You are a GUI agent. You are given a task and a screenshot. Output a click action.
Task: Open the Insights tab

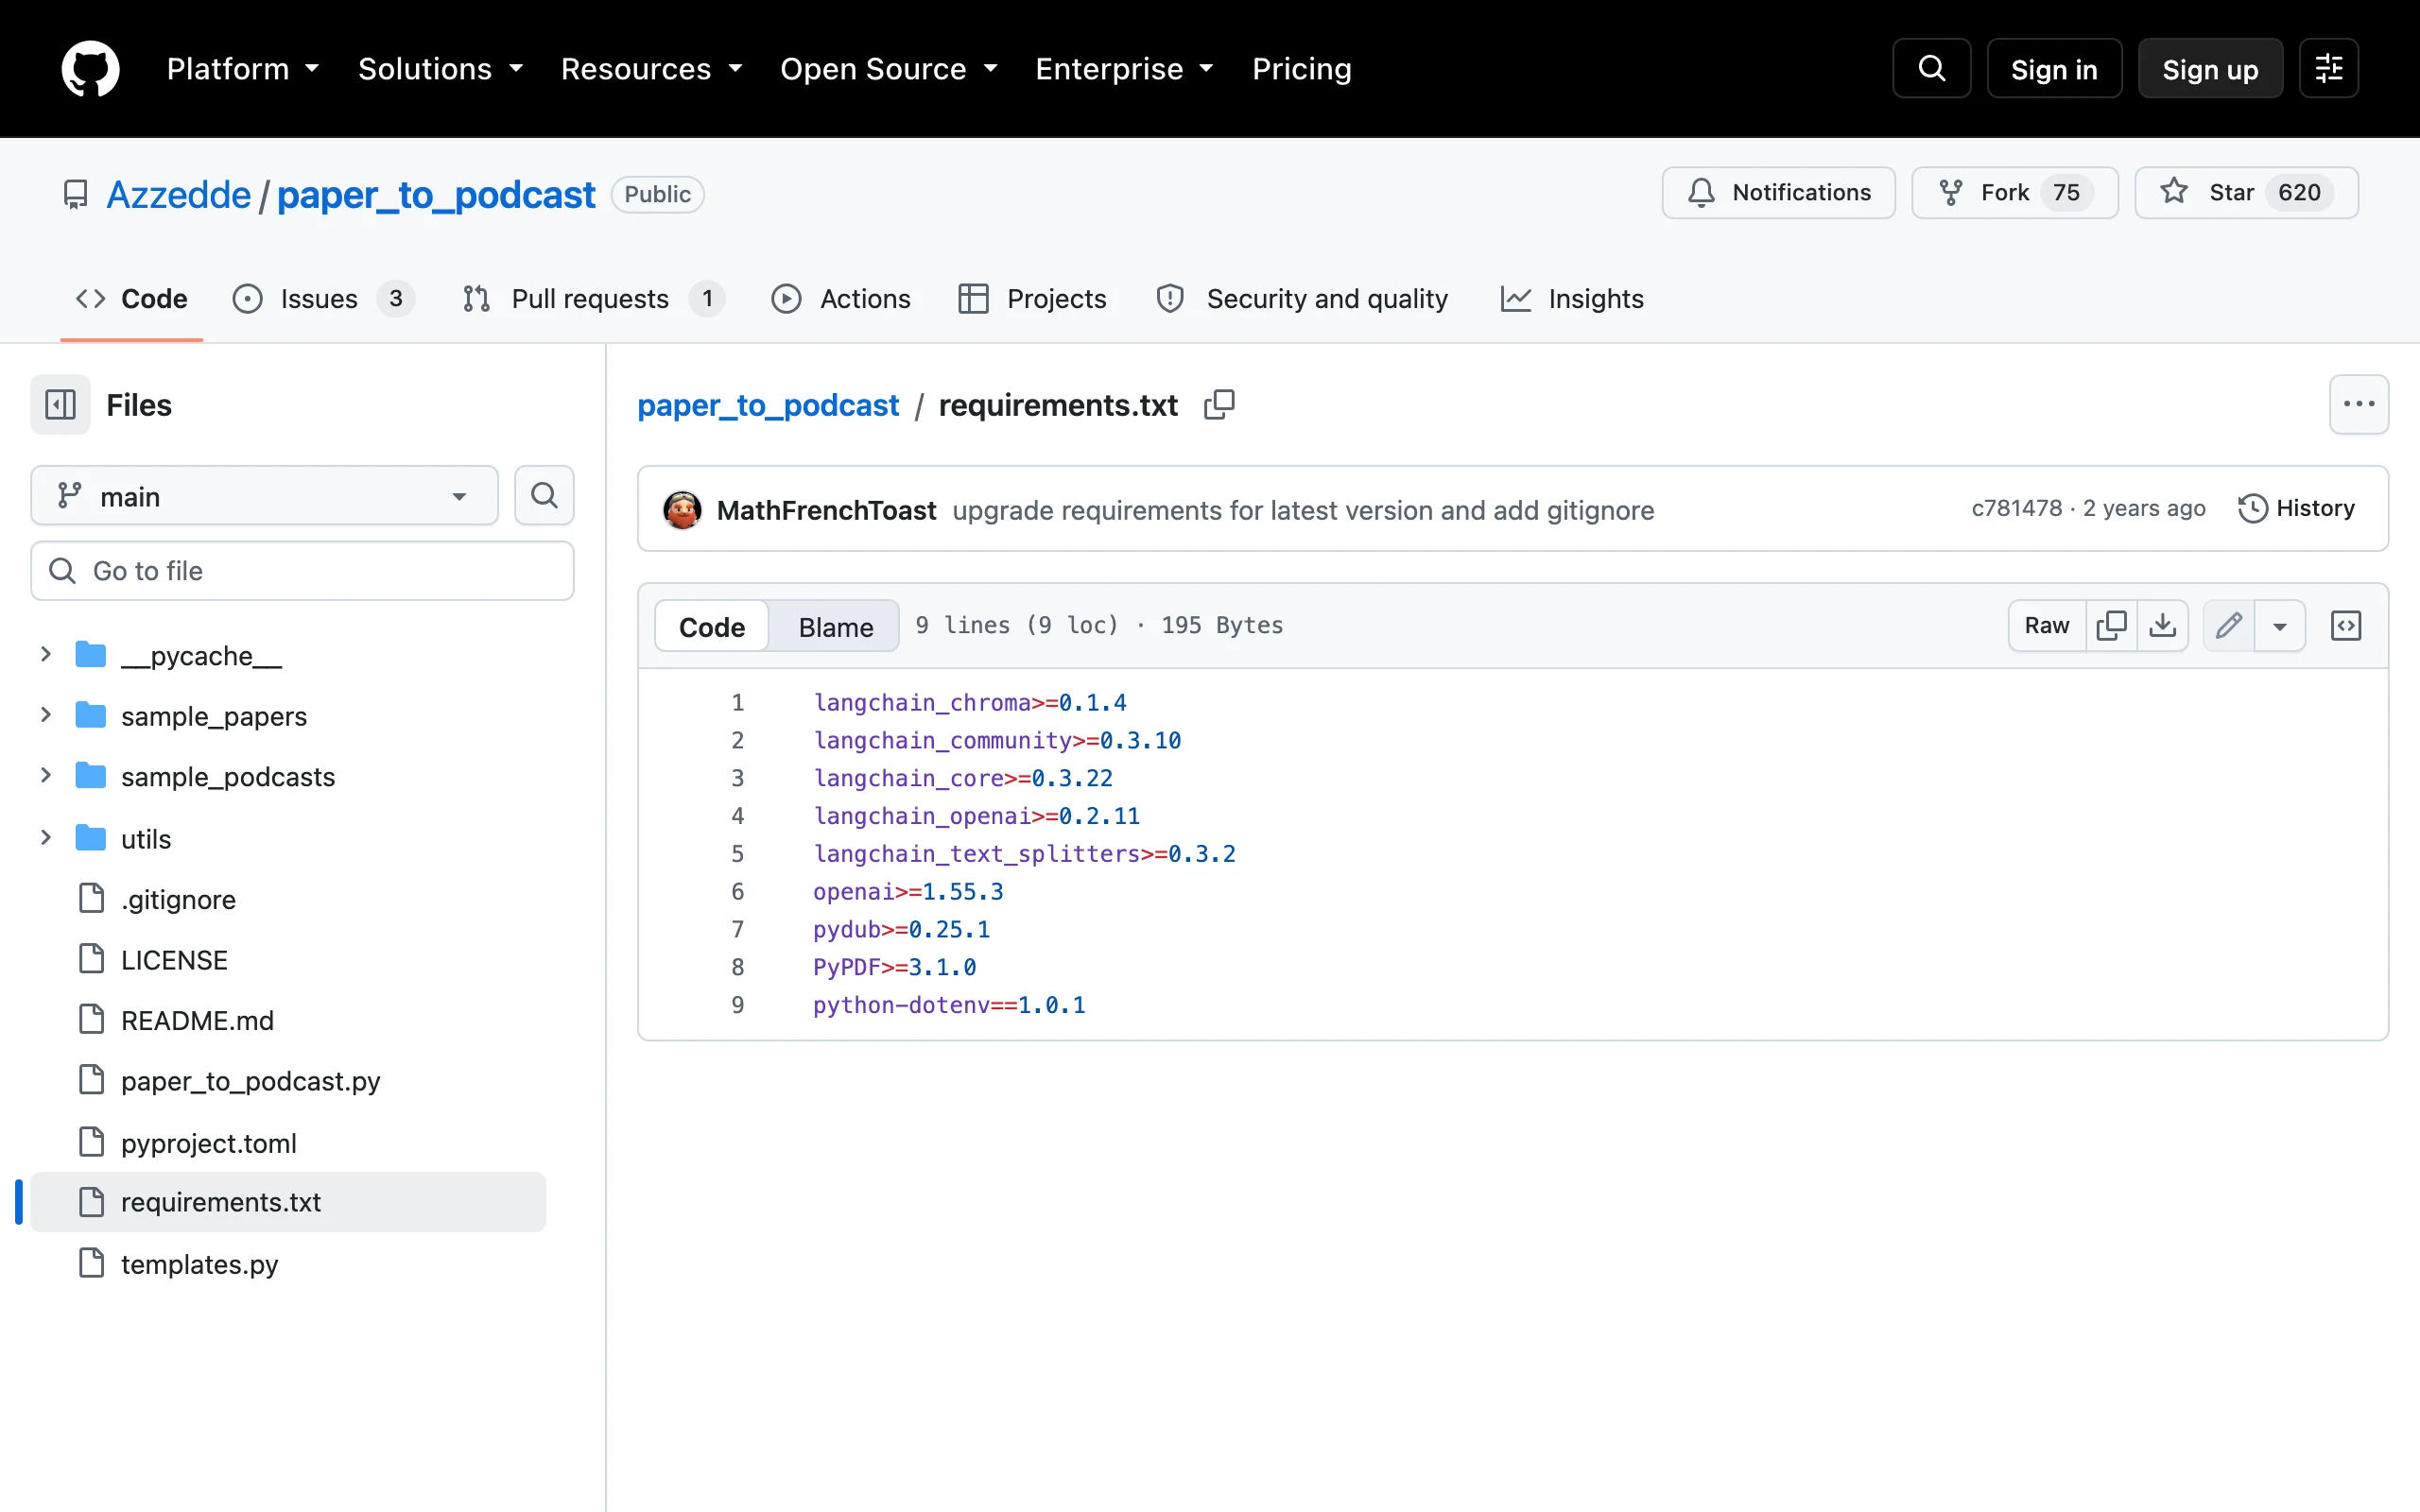[1572, 299]
